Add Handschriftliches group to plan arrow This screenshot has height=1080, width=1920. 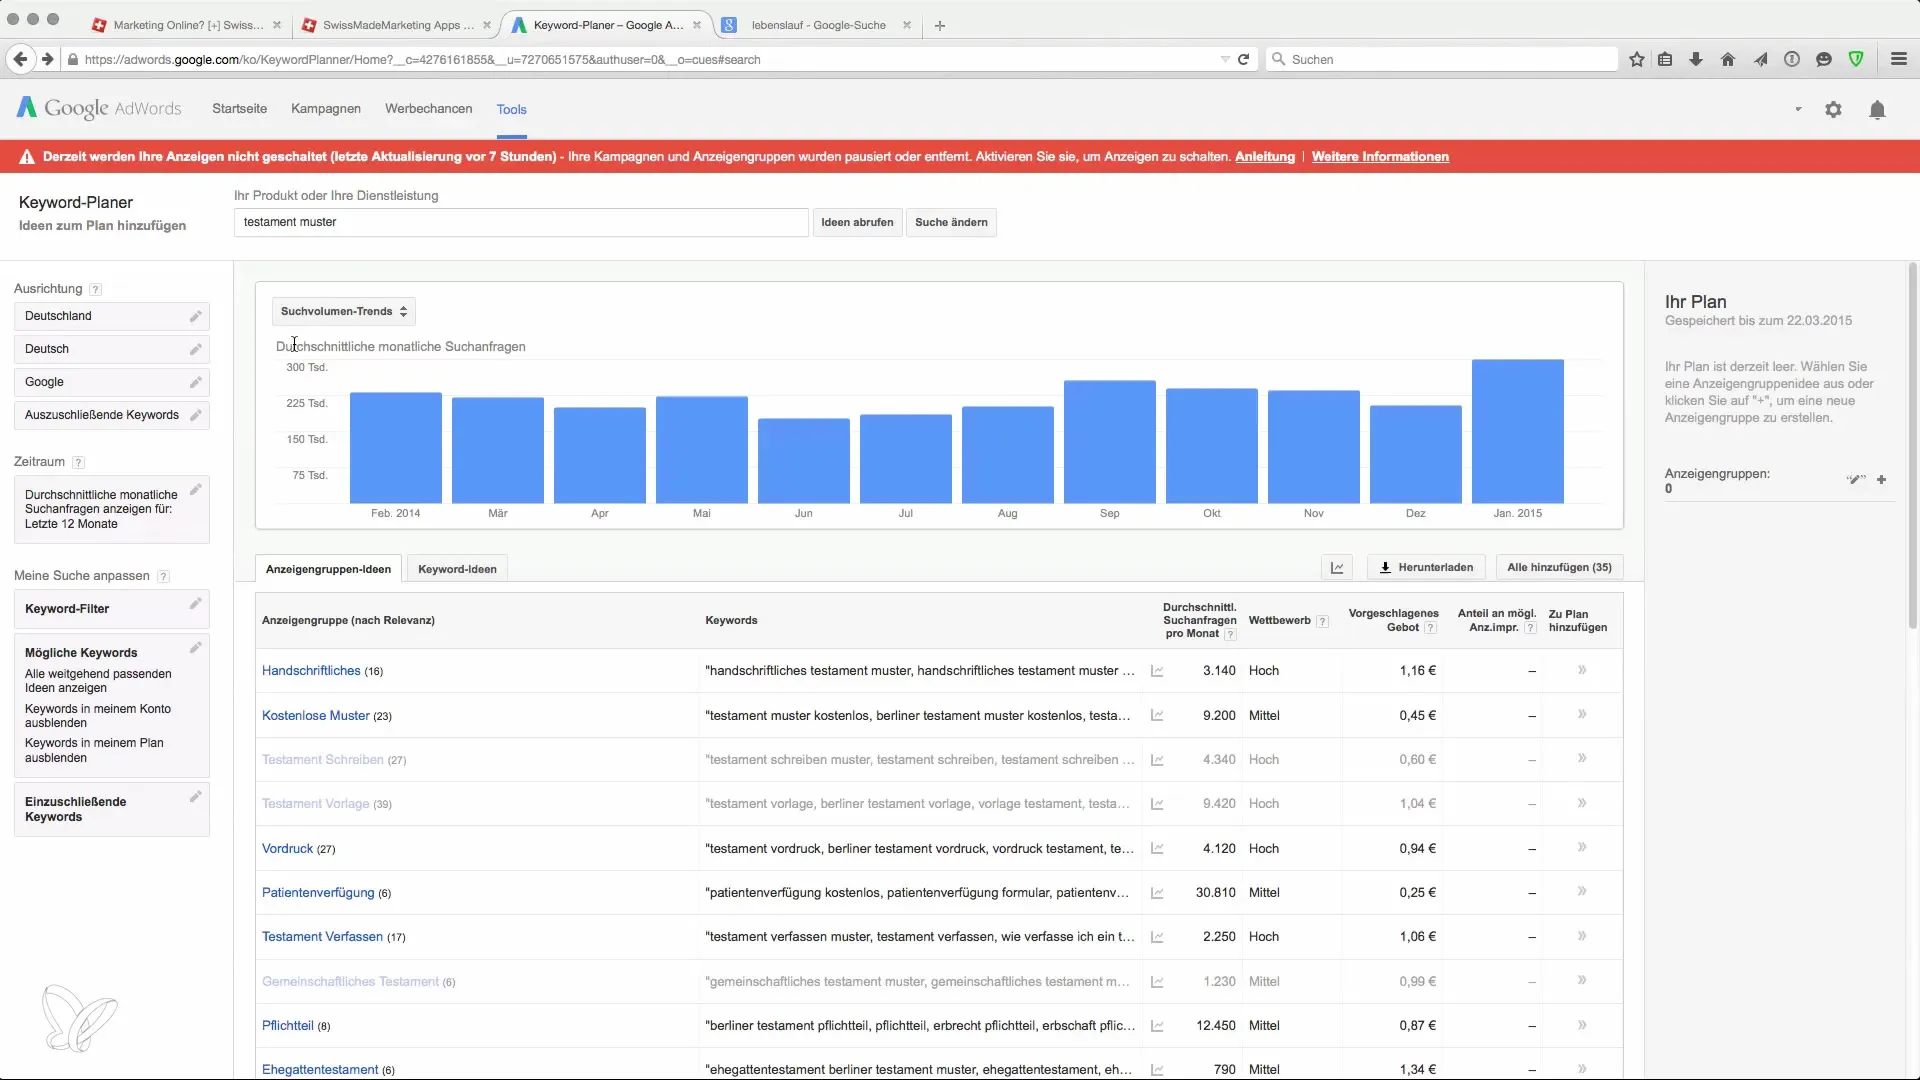pos(1582,670)
